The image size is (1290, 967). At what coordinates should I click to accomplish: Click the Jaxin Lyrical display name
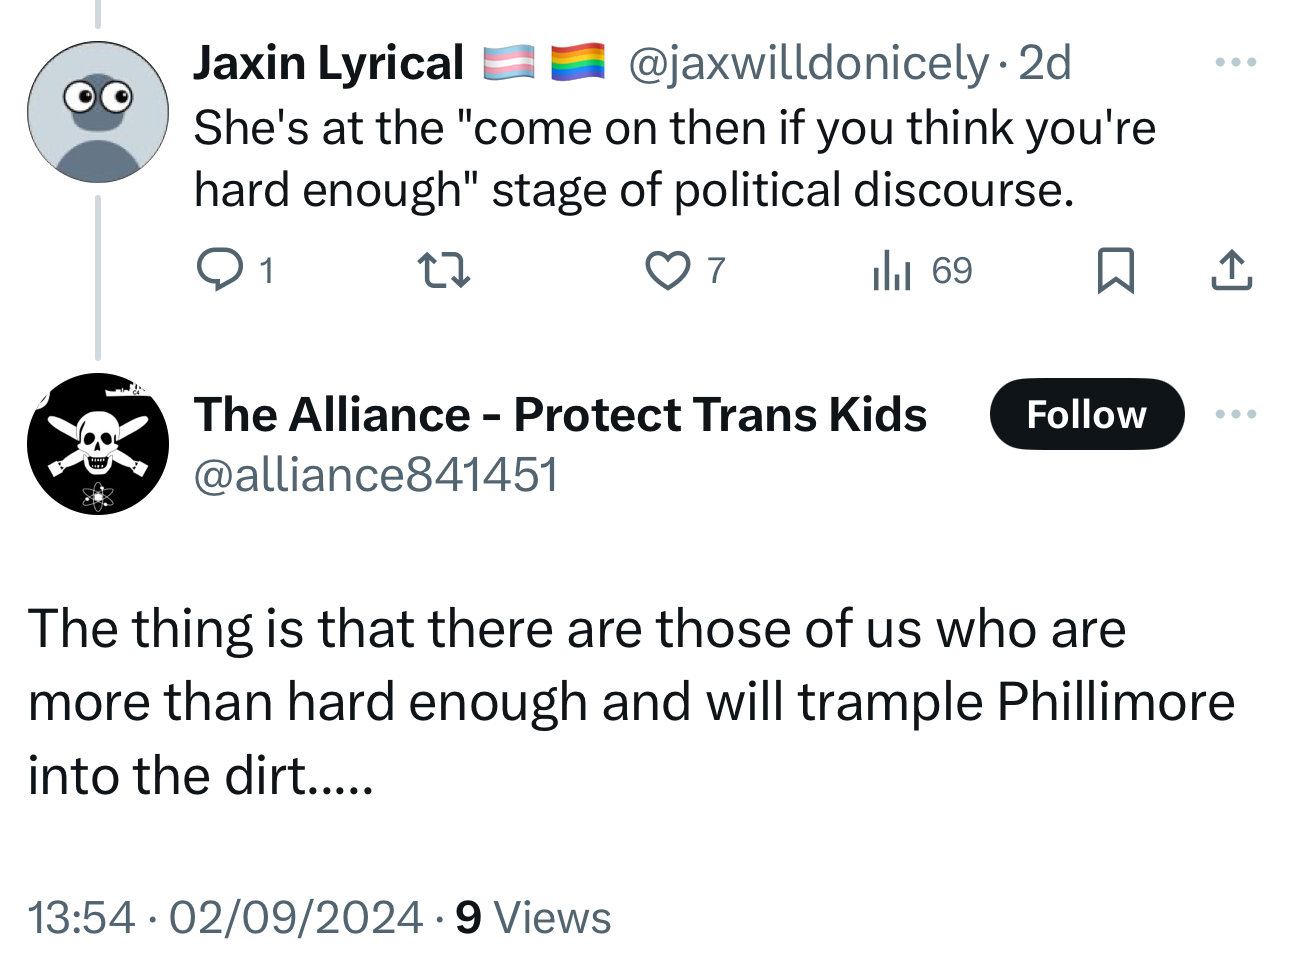[328, 63]
